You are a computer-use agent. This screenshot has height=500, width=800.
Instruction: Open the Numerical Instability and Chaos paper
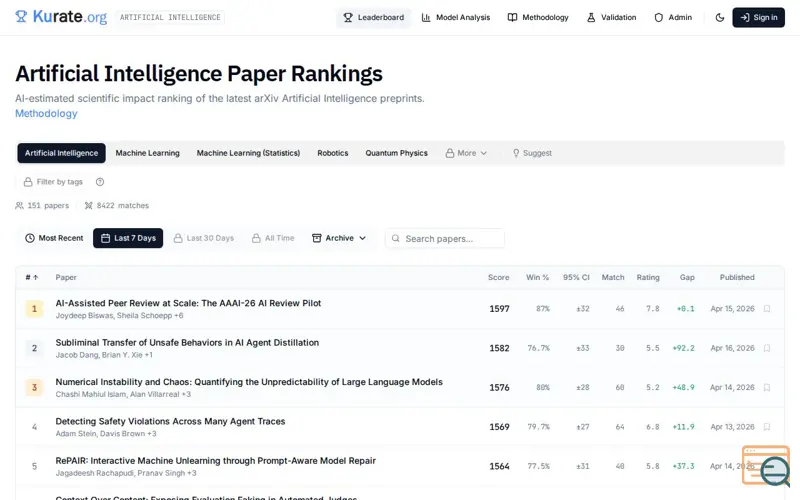coord(249,382)
